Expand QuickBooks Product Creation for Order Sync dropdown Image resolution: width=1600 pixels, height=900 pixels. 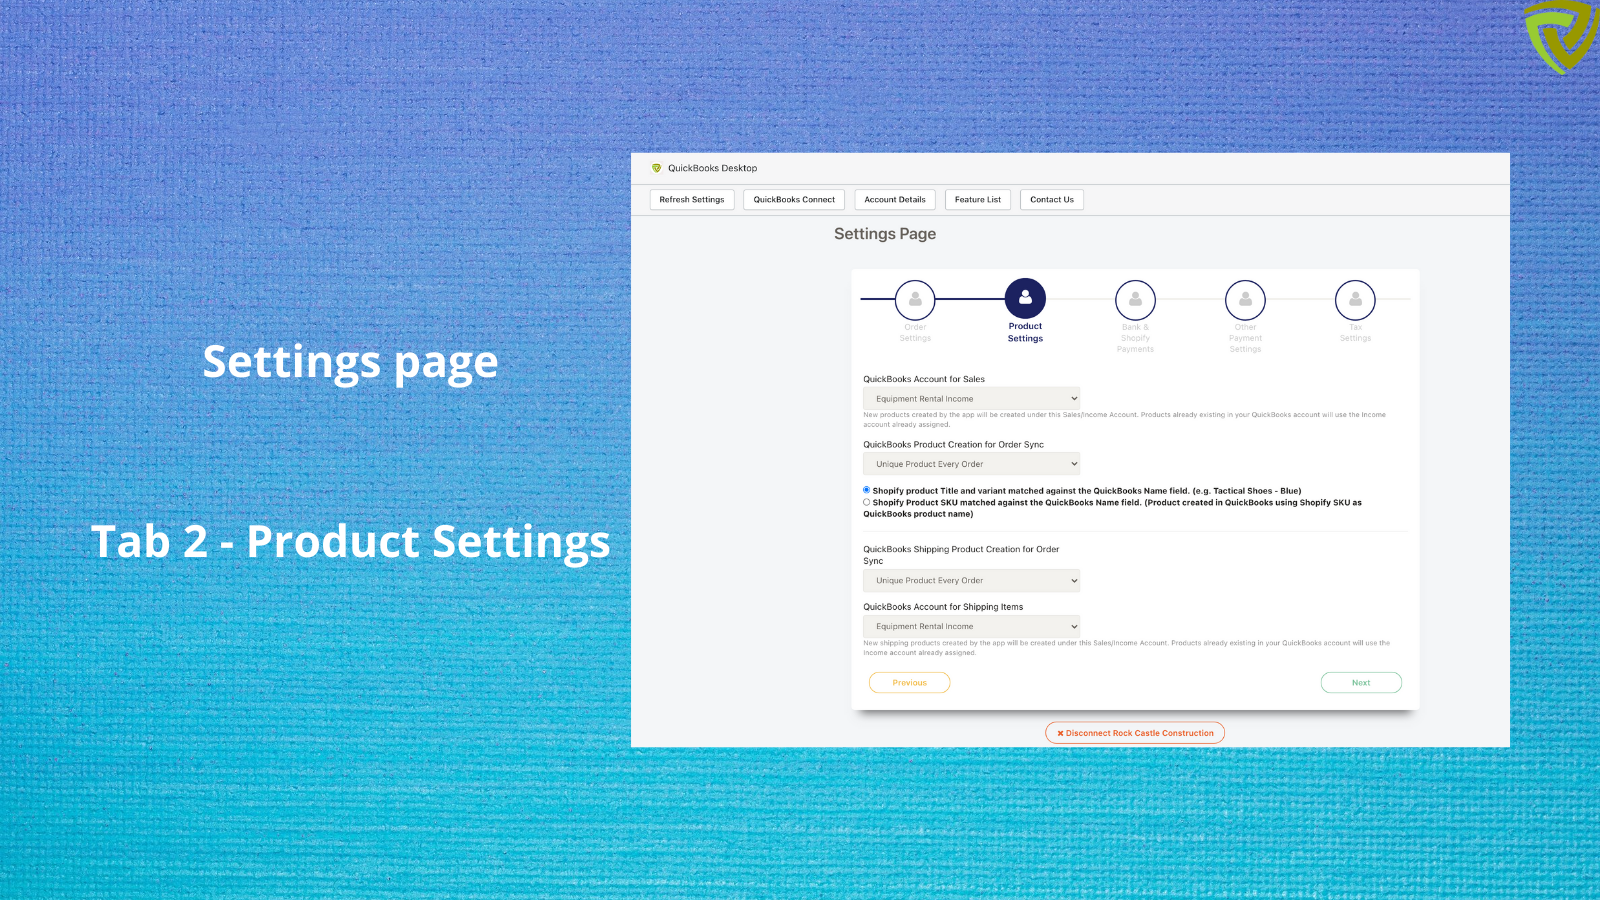click(x=971, y=464)
